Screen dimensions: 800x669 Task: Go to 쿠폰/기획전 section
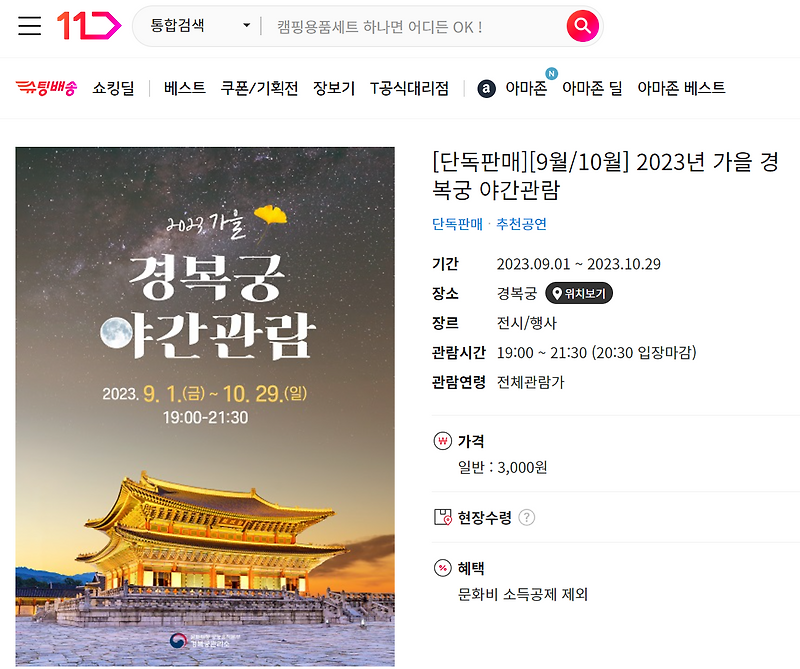click(259, 88)
